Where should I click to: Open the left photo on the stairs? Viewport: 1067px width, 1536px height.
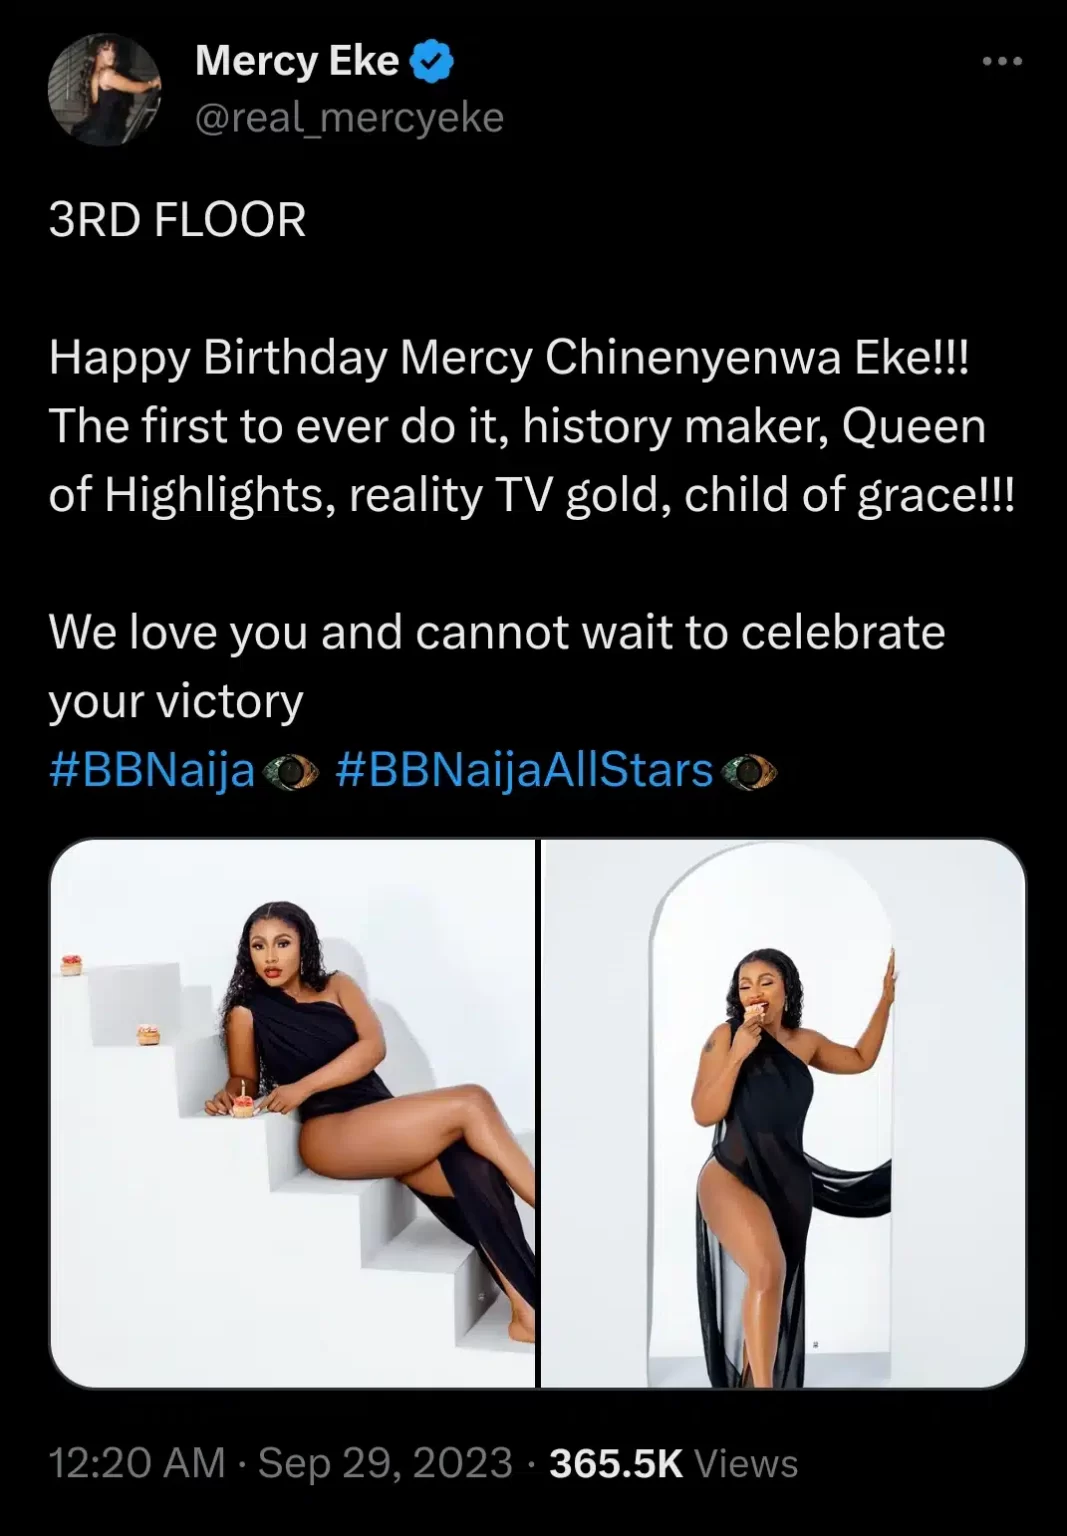pyautogui.click(x=292, y=1112)
